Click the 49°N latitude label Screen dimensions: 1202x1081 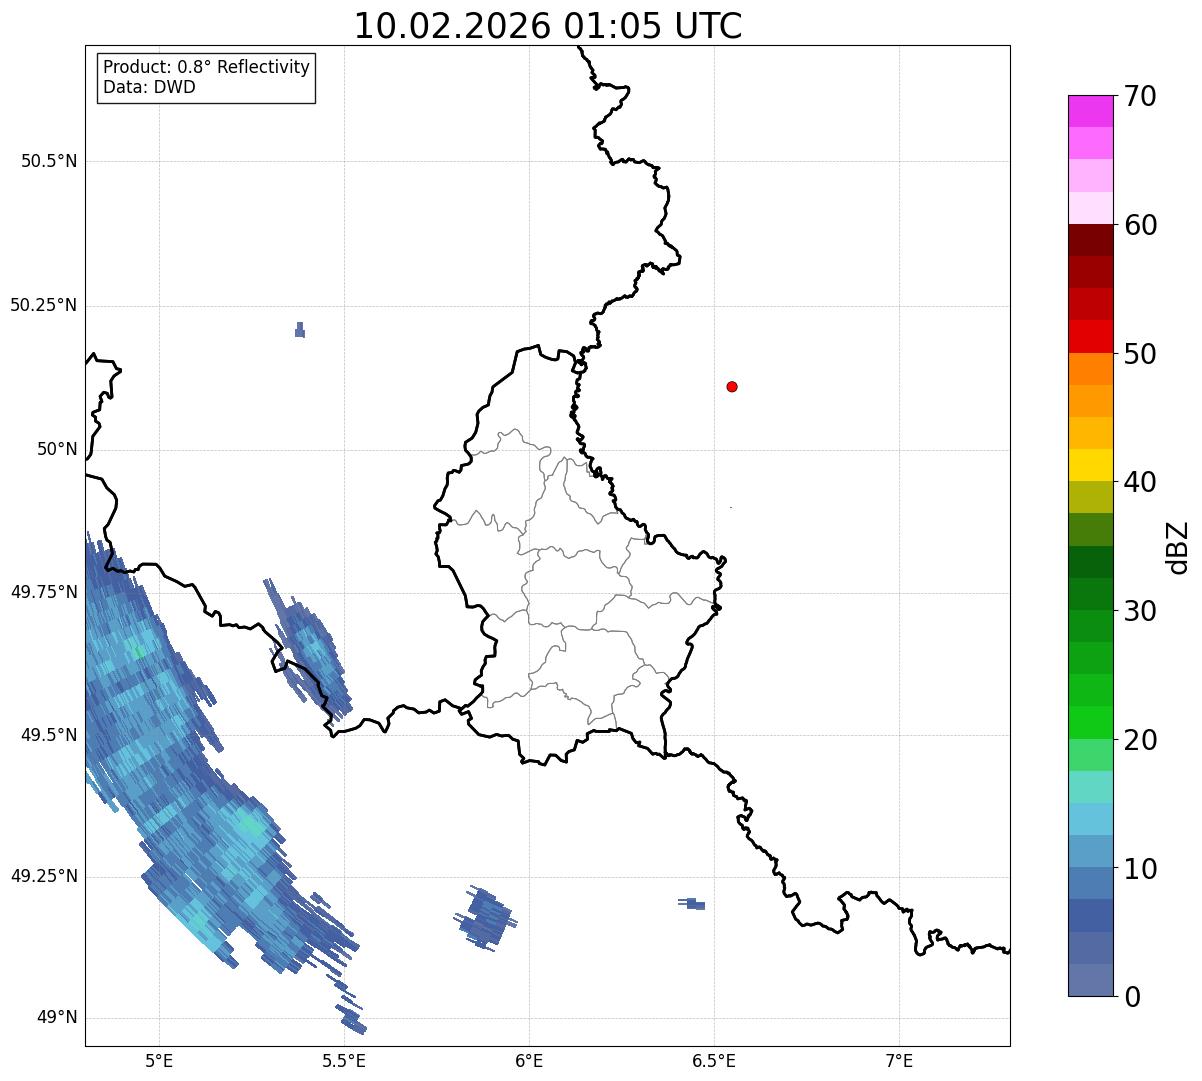click(x=57, y=1018)
